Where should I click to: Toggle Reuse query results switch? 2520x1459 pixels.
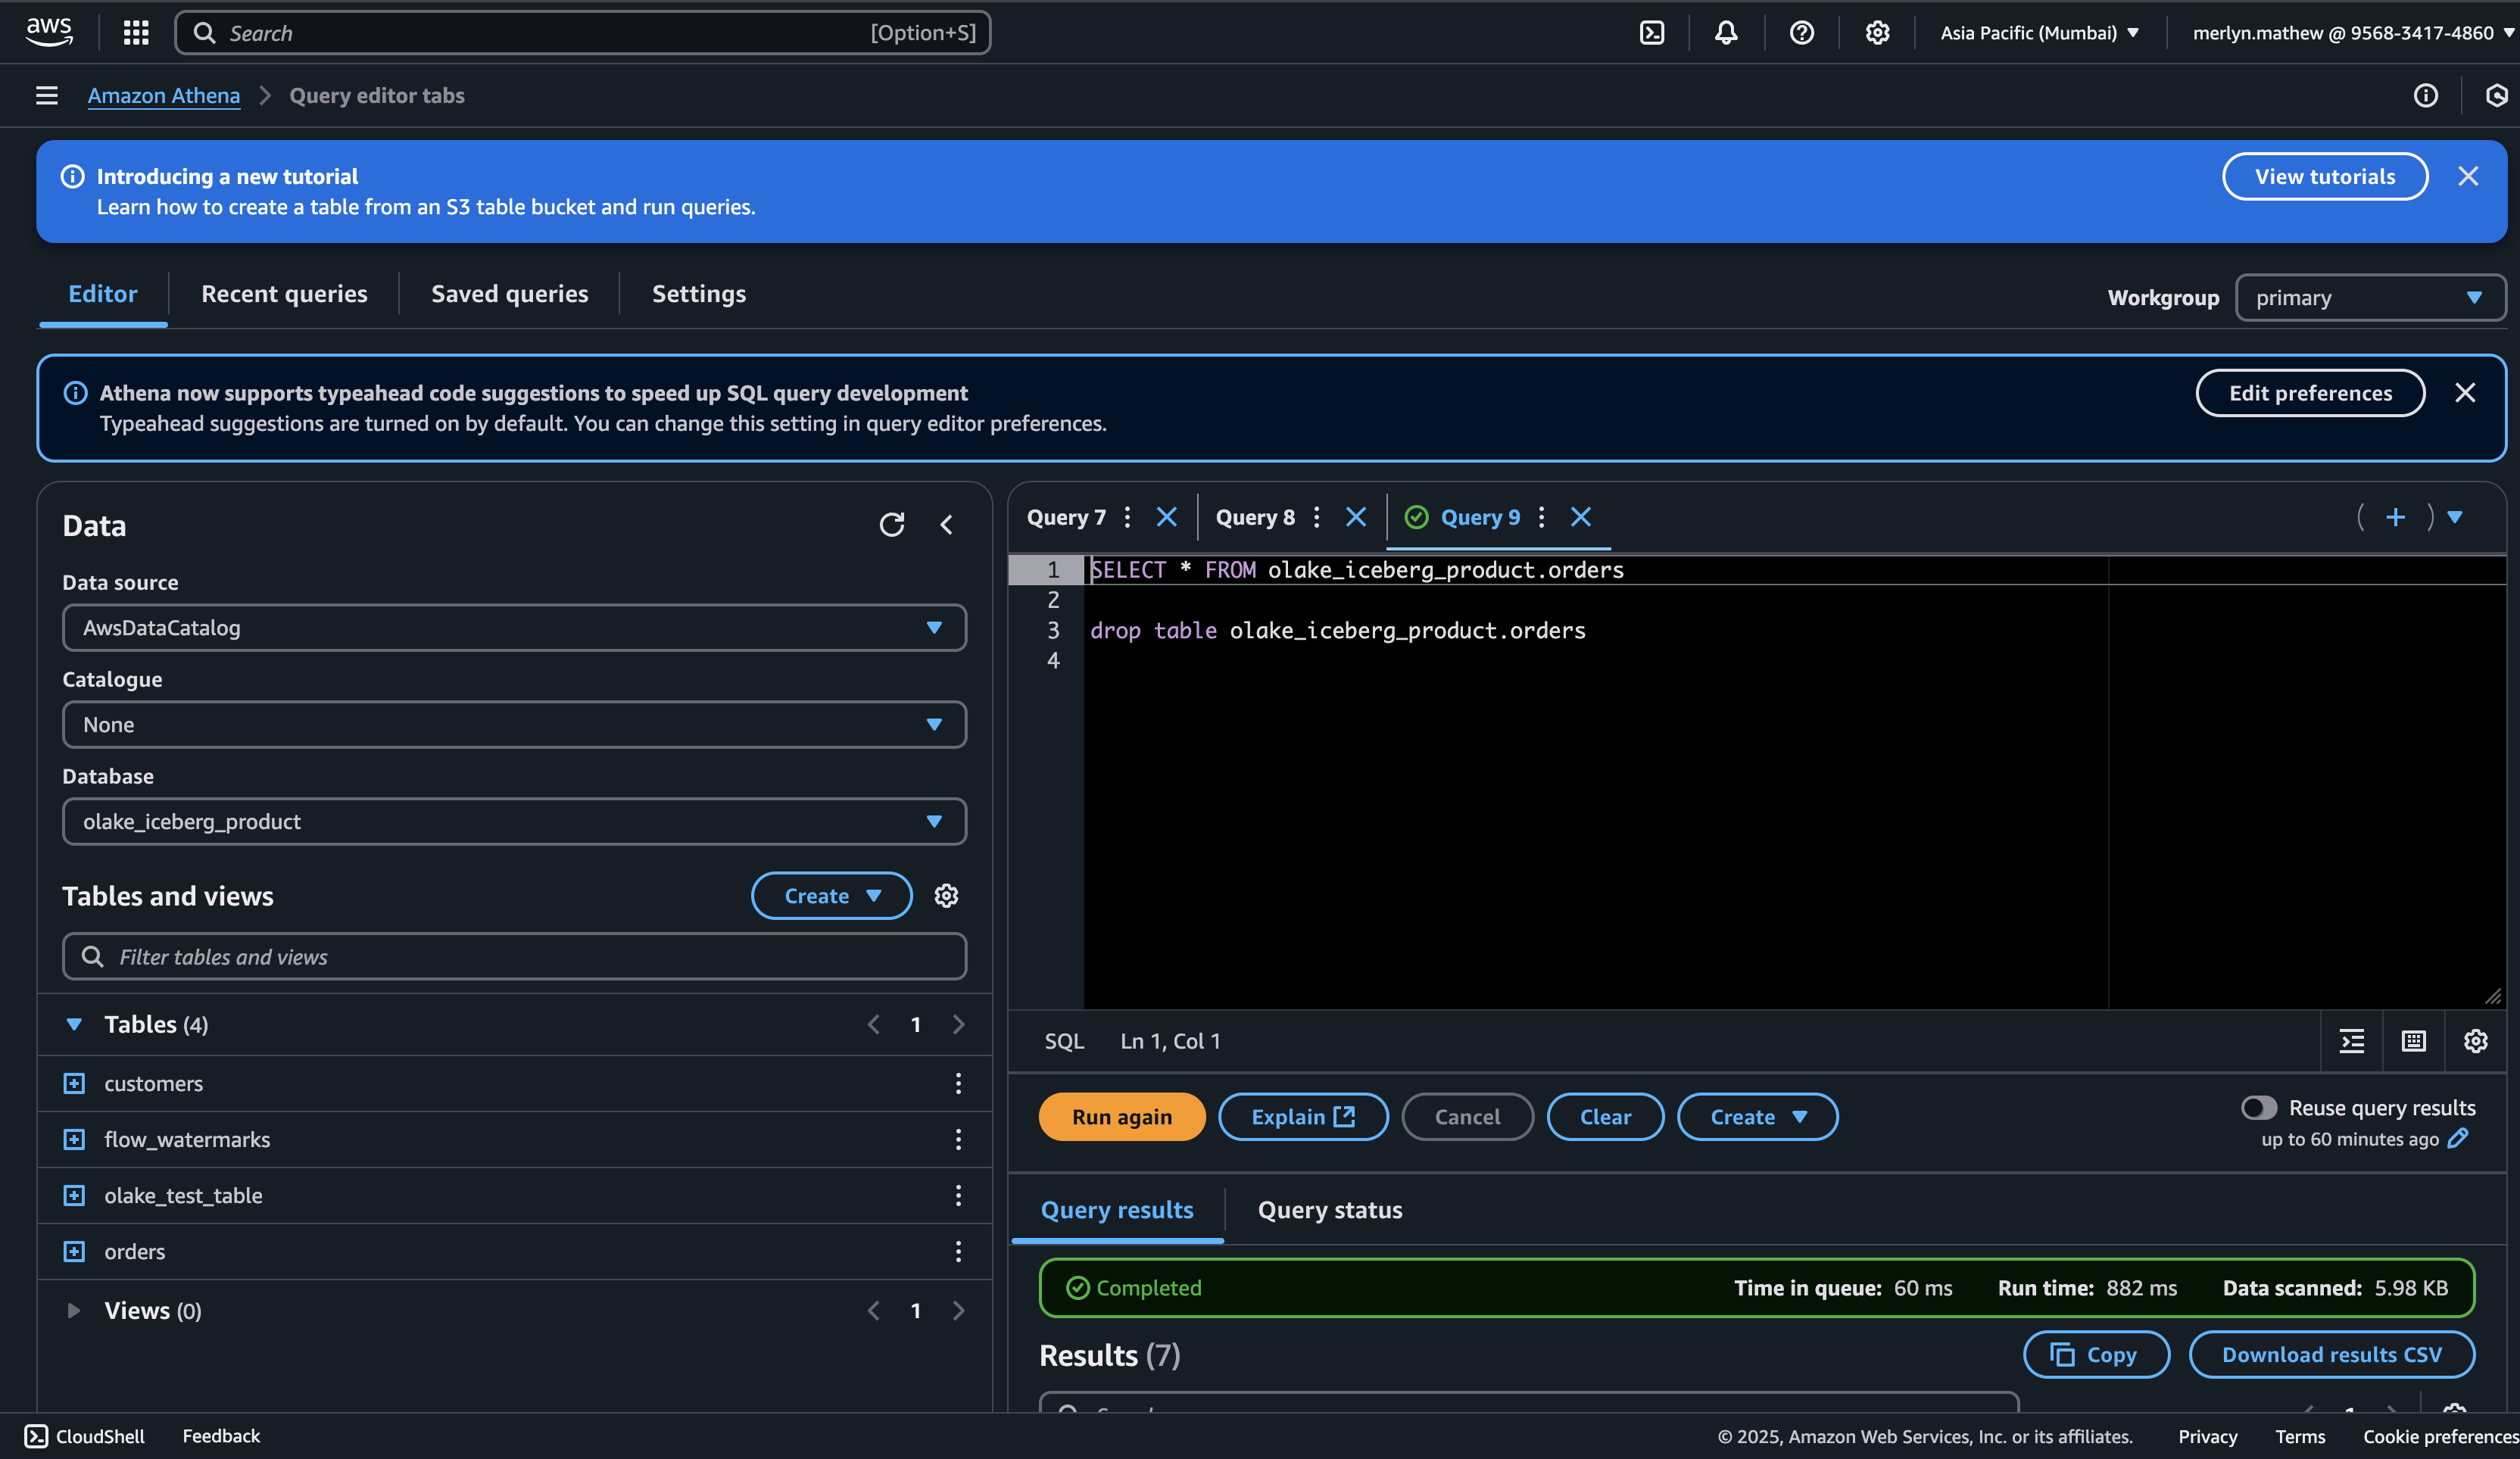(2259, 1108)
